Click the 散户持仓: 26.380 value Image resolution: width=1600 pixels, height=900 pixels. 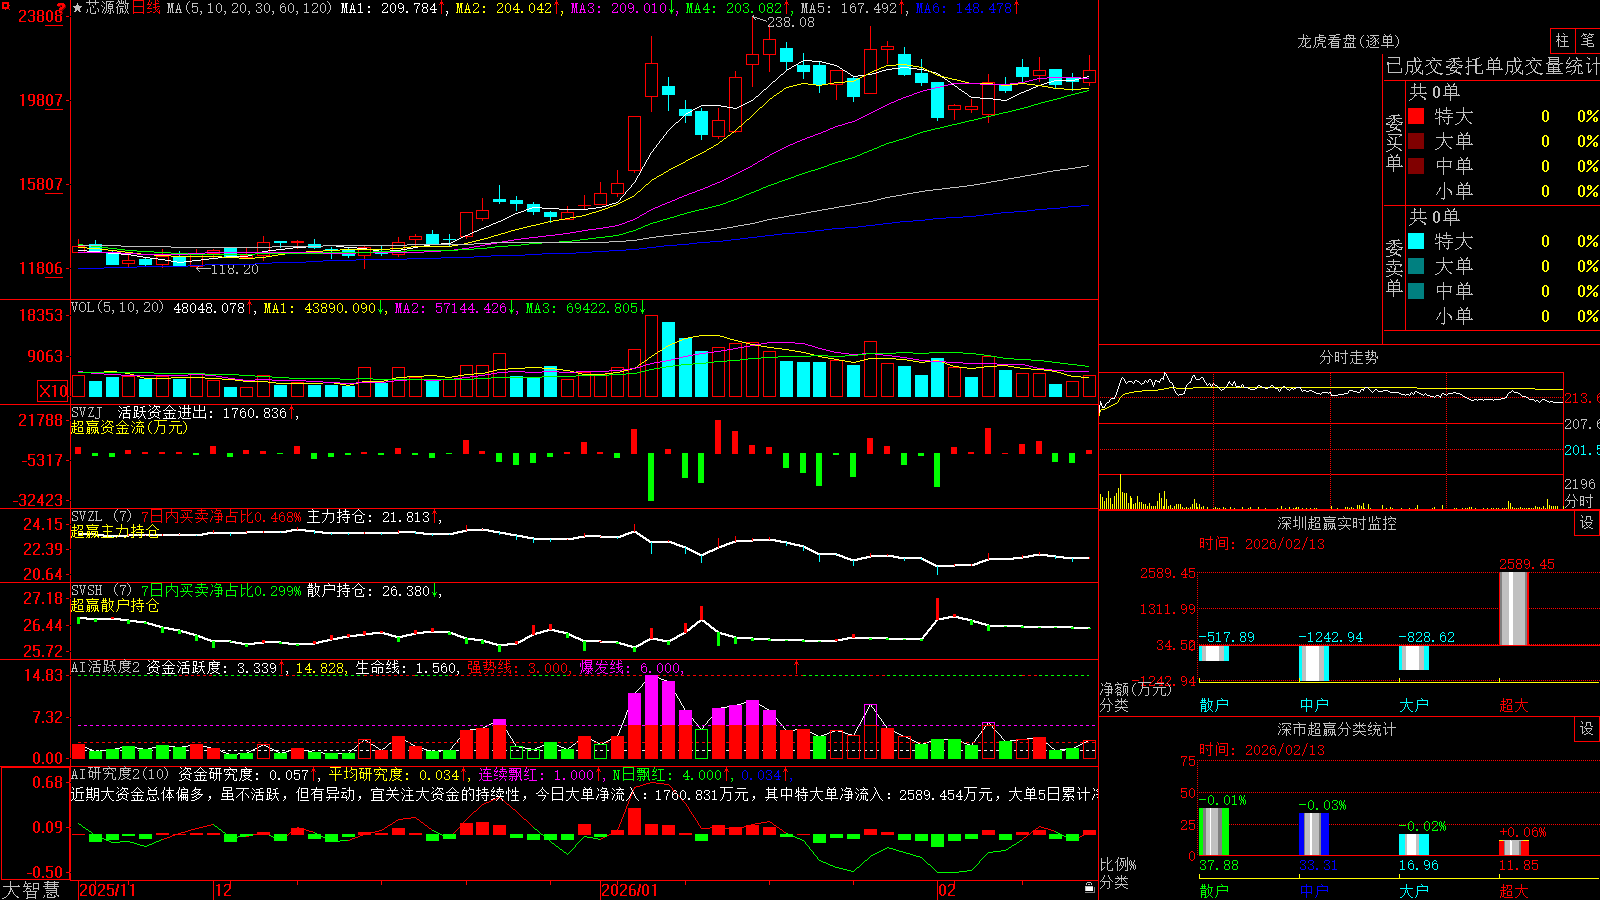click(x=368, y=591)
